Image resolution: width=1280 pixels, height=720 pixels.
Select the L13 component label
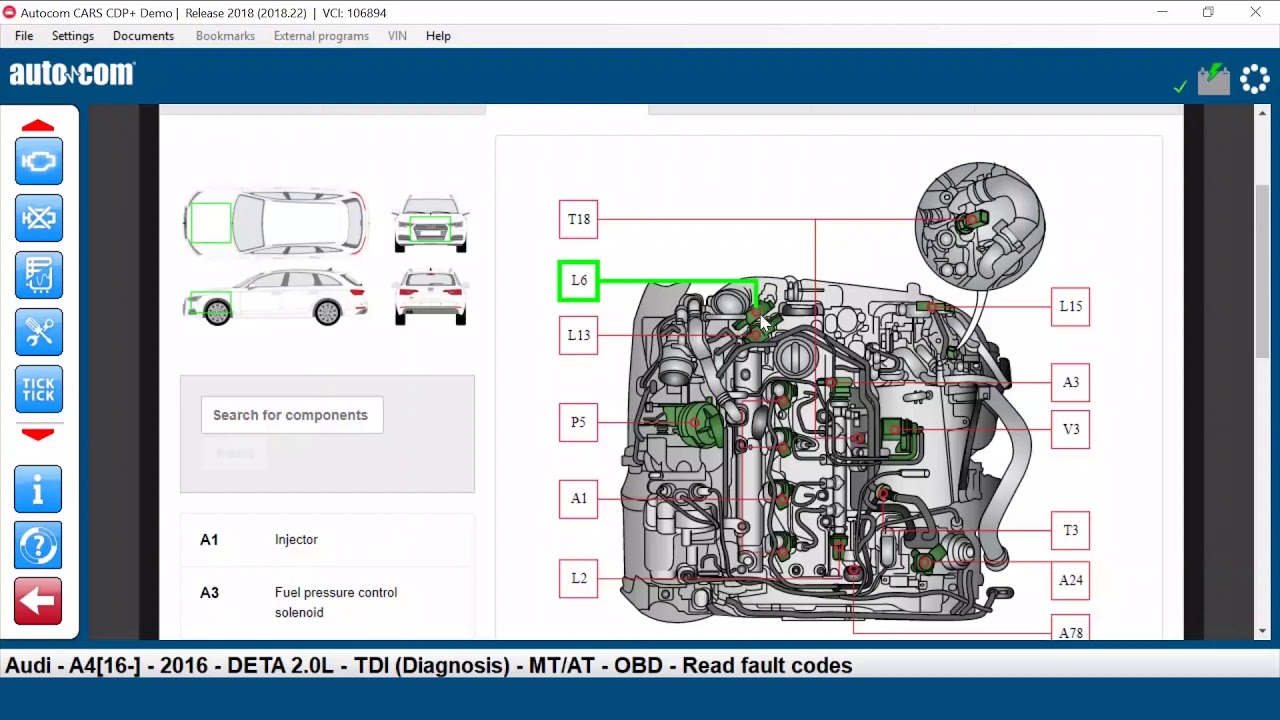click(579, 335)
